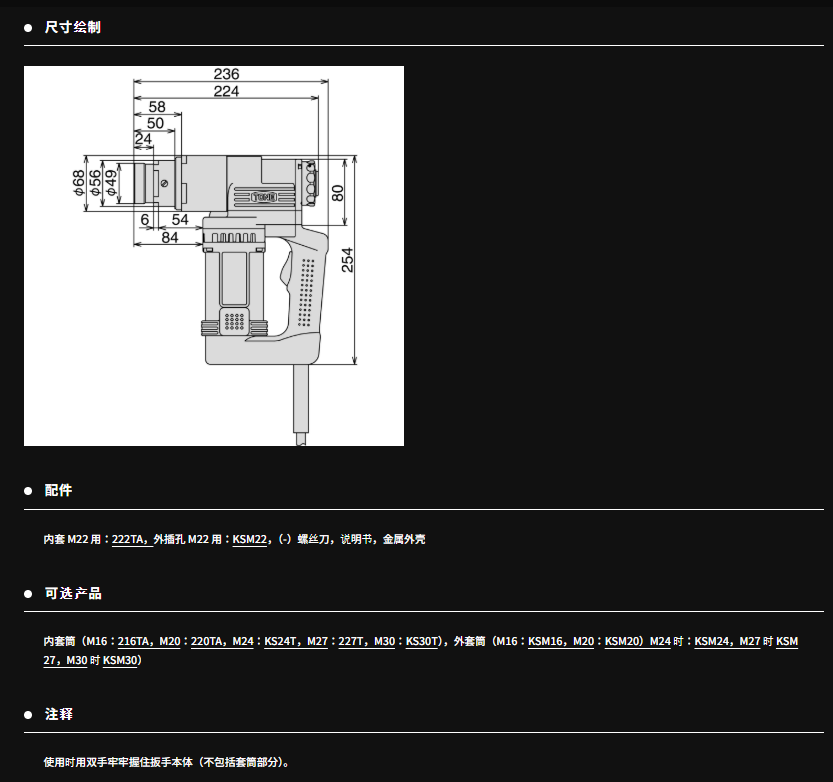
Task: Click the bullet icon beside 可选产品
Action: [x=28, y=594]
